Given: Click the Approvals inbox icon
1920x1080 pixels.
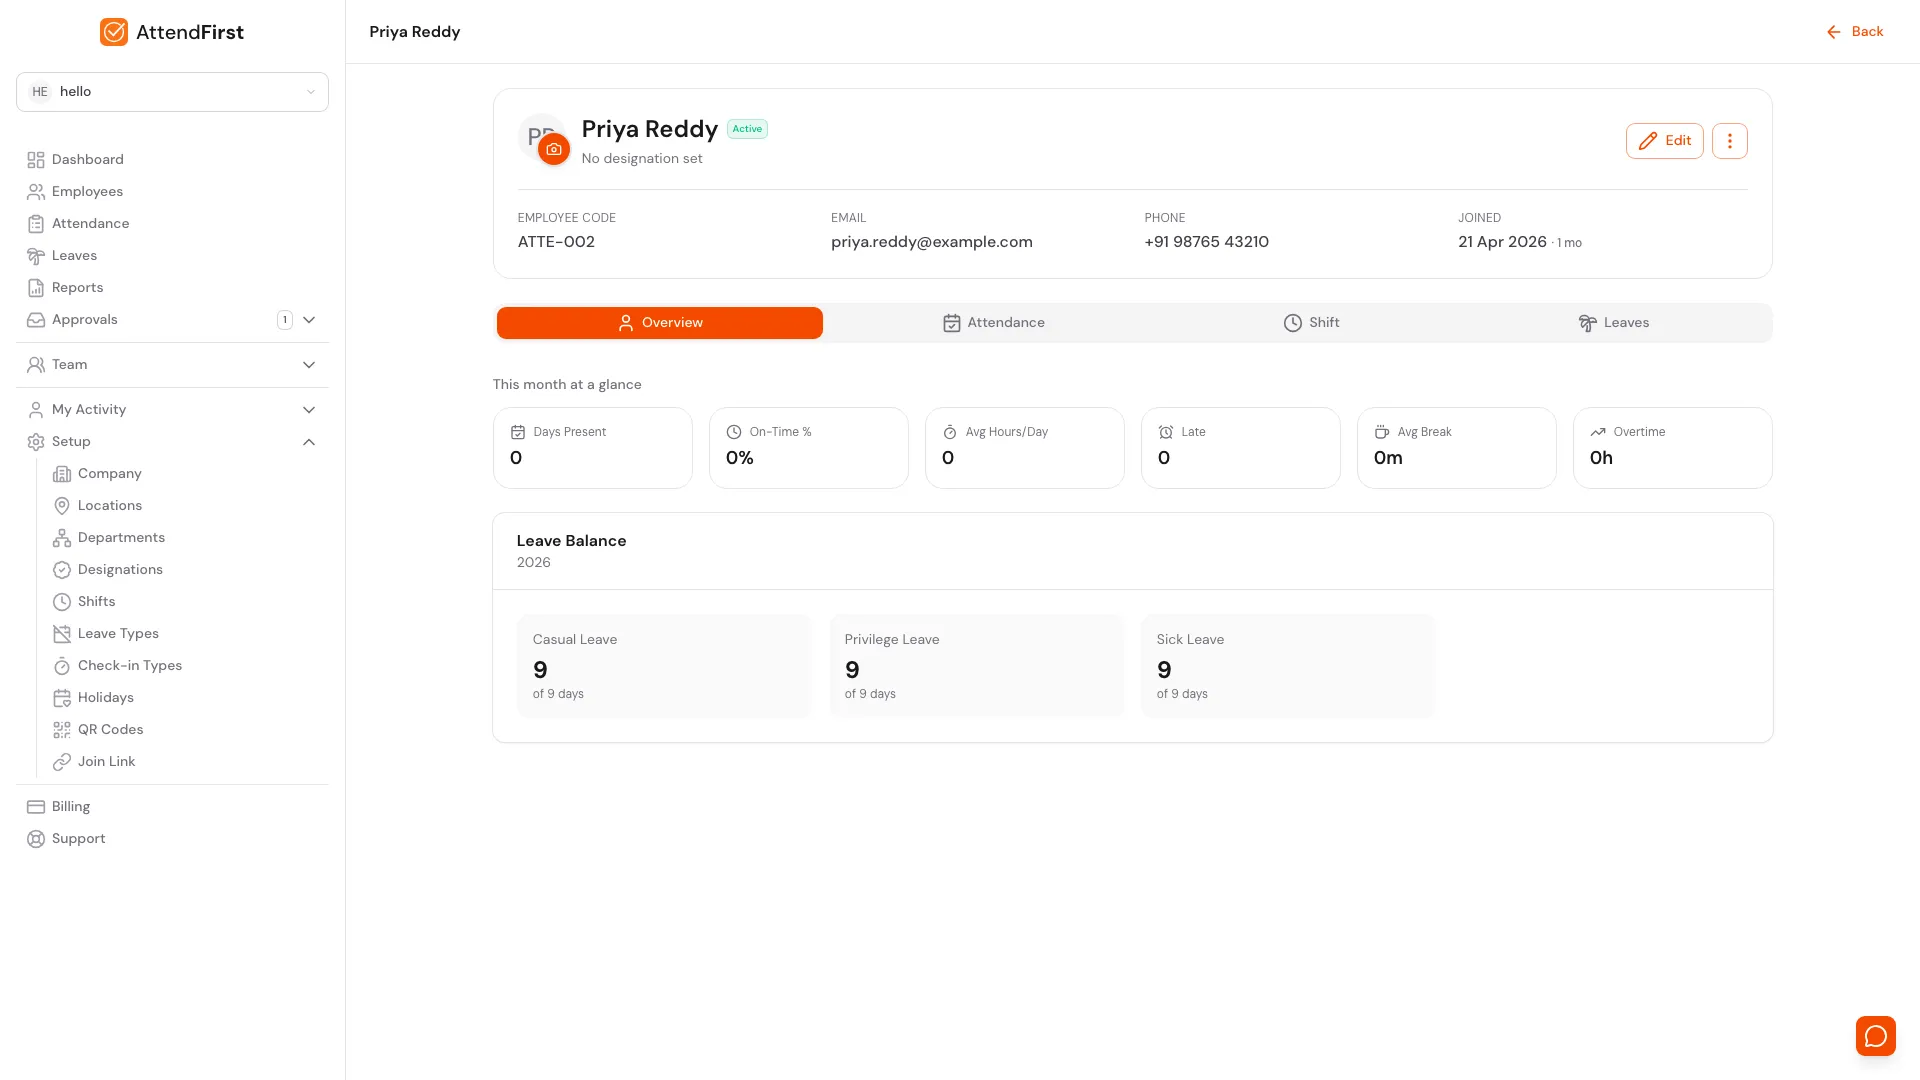Looking at the screenshot, I should tap(36, 320).
